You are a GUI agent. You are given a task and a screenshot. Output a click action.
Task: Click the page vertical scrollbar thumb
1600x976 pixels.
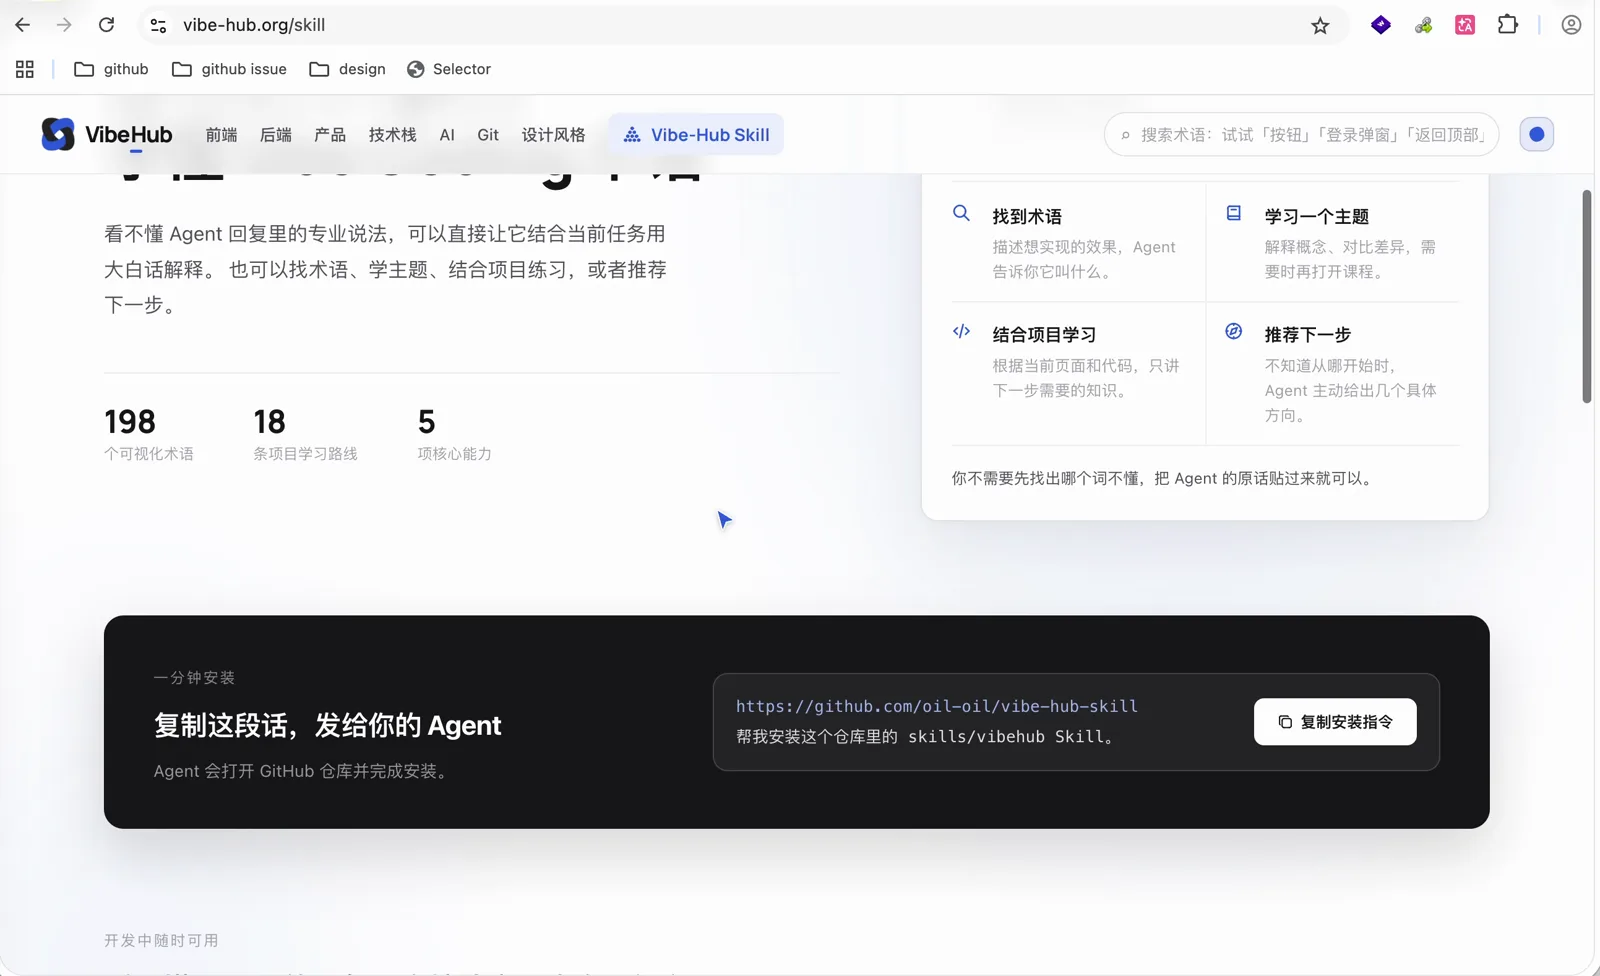coord(1586,296)
